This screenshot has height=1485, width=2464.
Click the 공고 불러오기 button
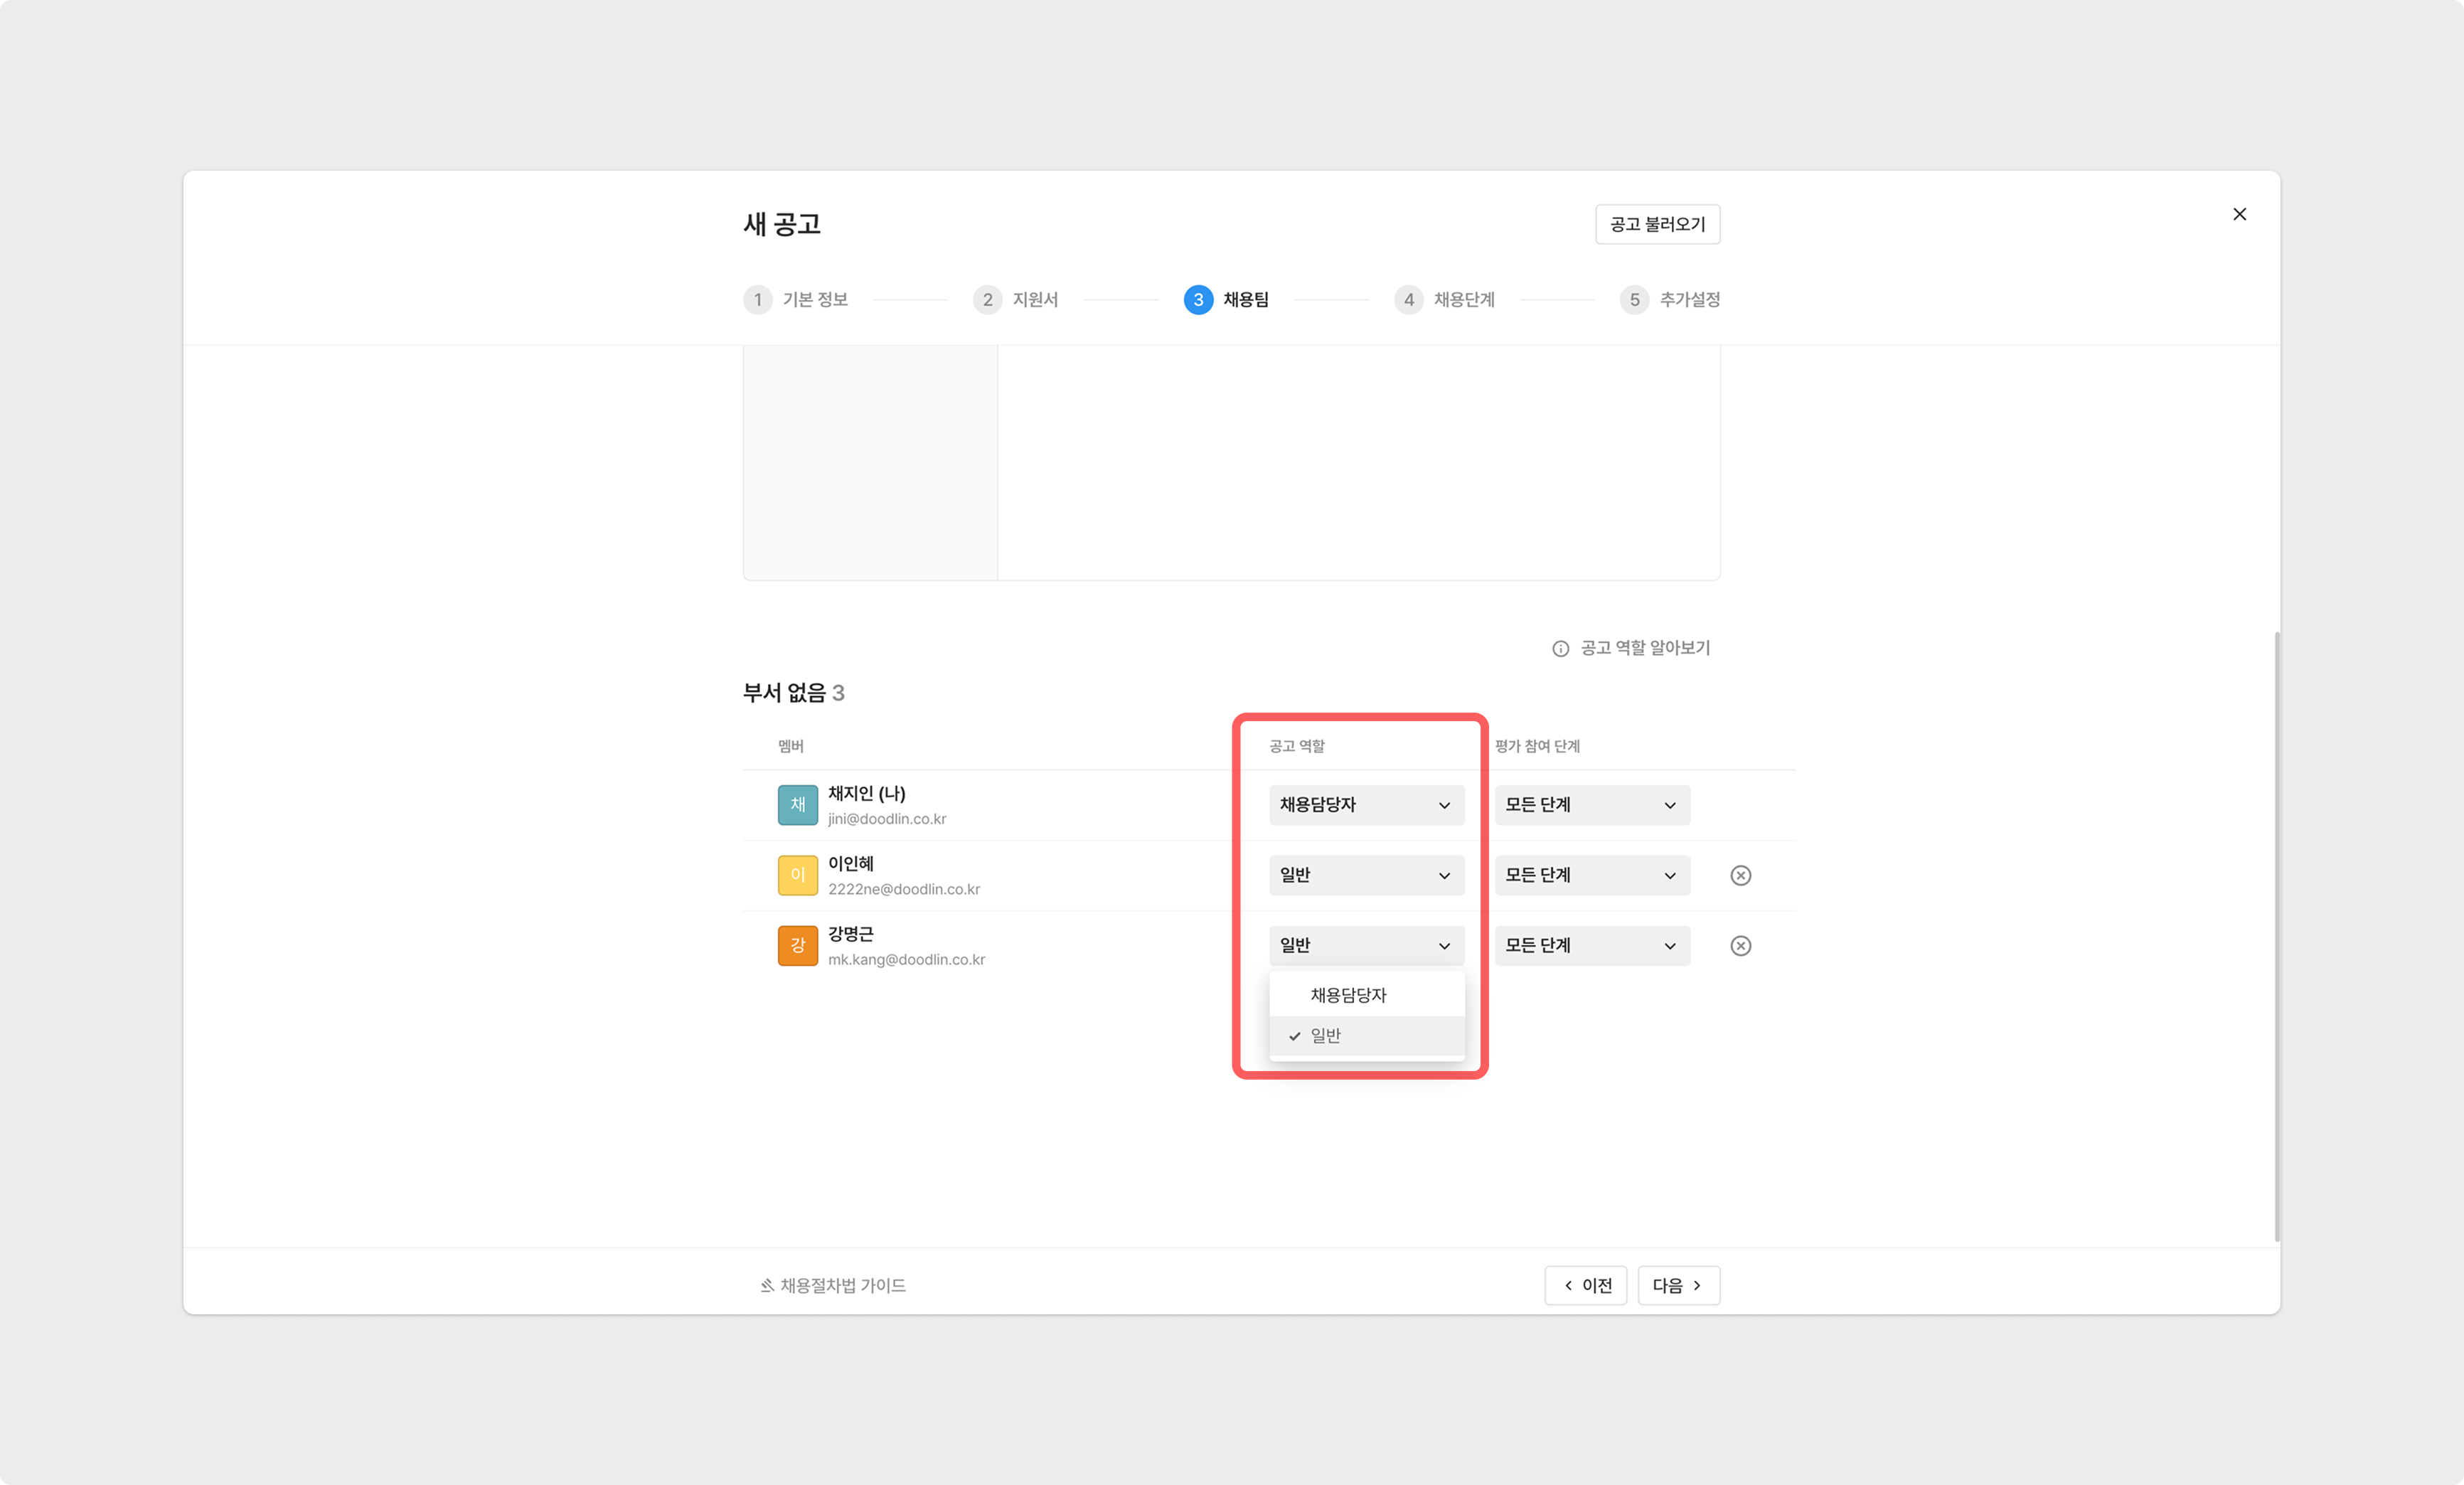pyautogui.click(x=1657, y=224)
